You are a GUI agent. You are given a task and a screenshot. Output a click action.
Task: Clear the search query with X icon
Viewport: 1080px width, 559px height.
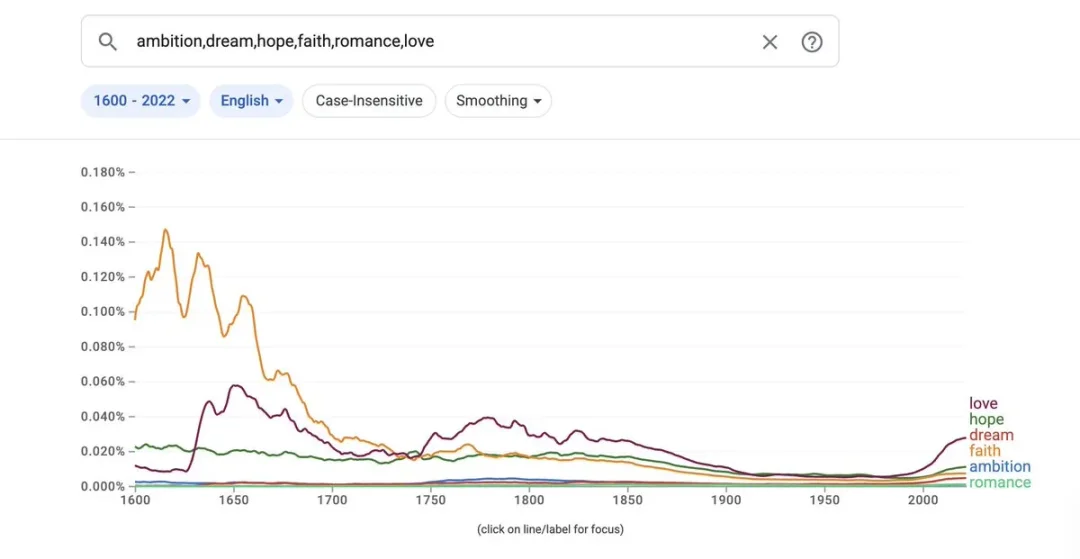[769, 42]
